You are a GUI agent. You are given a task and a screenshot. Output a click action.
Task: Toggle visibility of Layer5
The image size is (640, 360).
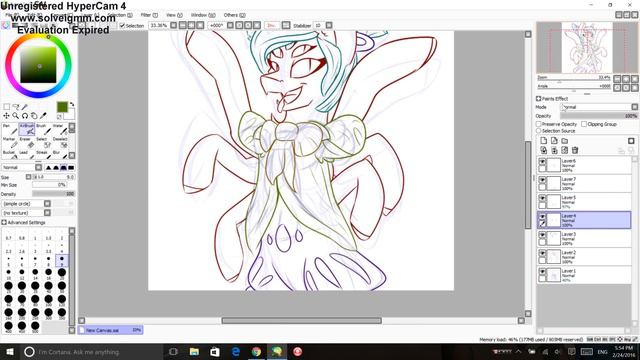(x=542, y=198)
